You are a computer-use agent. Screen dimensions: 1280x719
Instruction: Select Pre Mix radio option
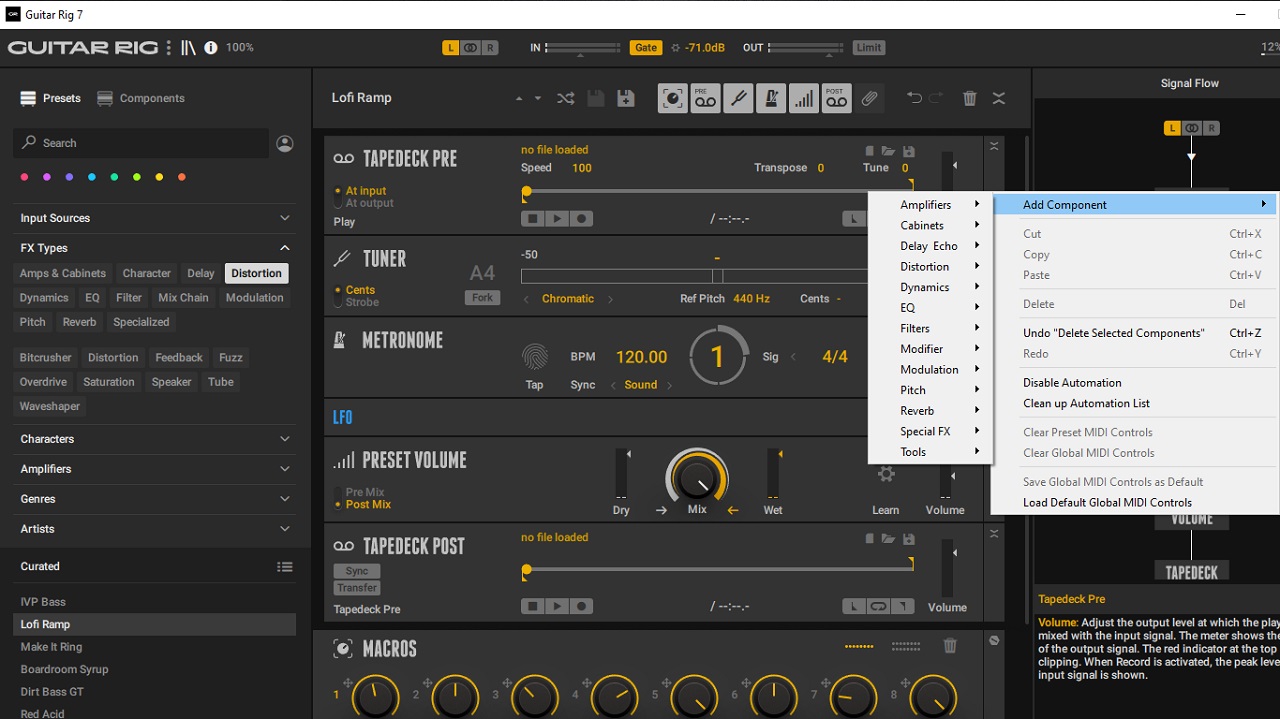(x=364, y=492)
